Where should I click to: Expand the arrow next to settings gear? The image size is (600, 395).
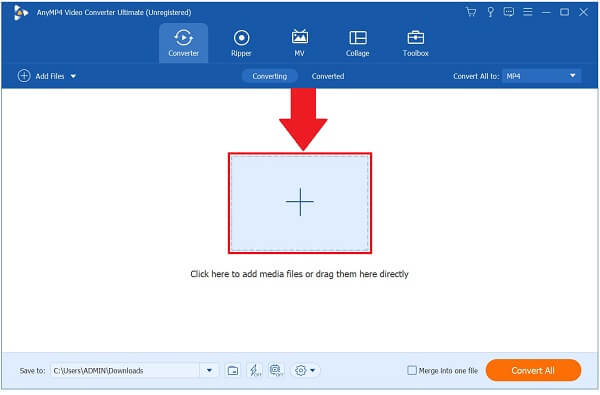pos(313,371)
